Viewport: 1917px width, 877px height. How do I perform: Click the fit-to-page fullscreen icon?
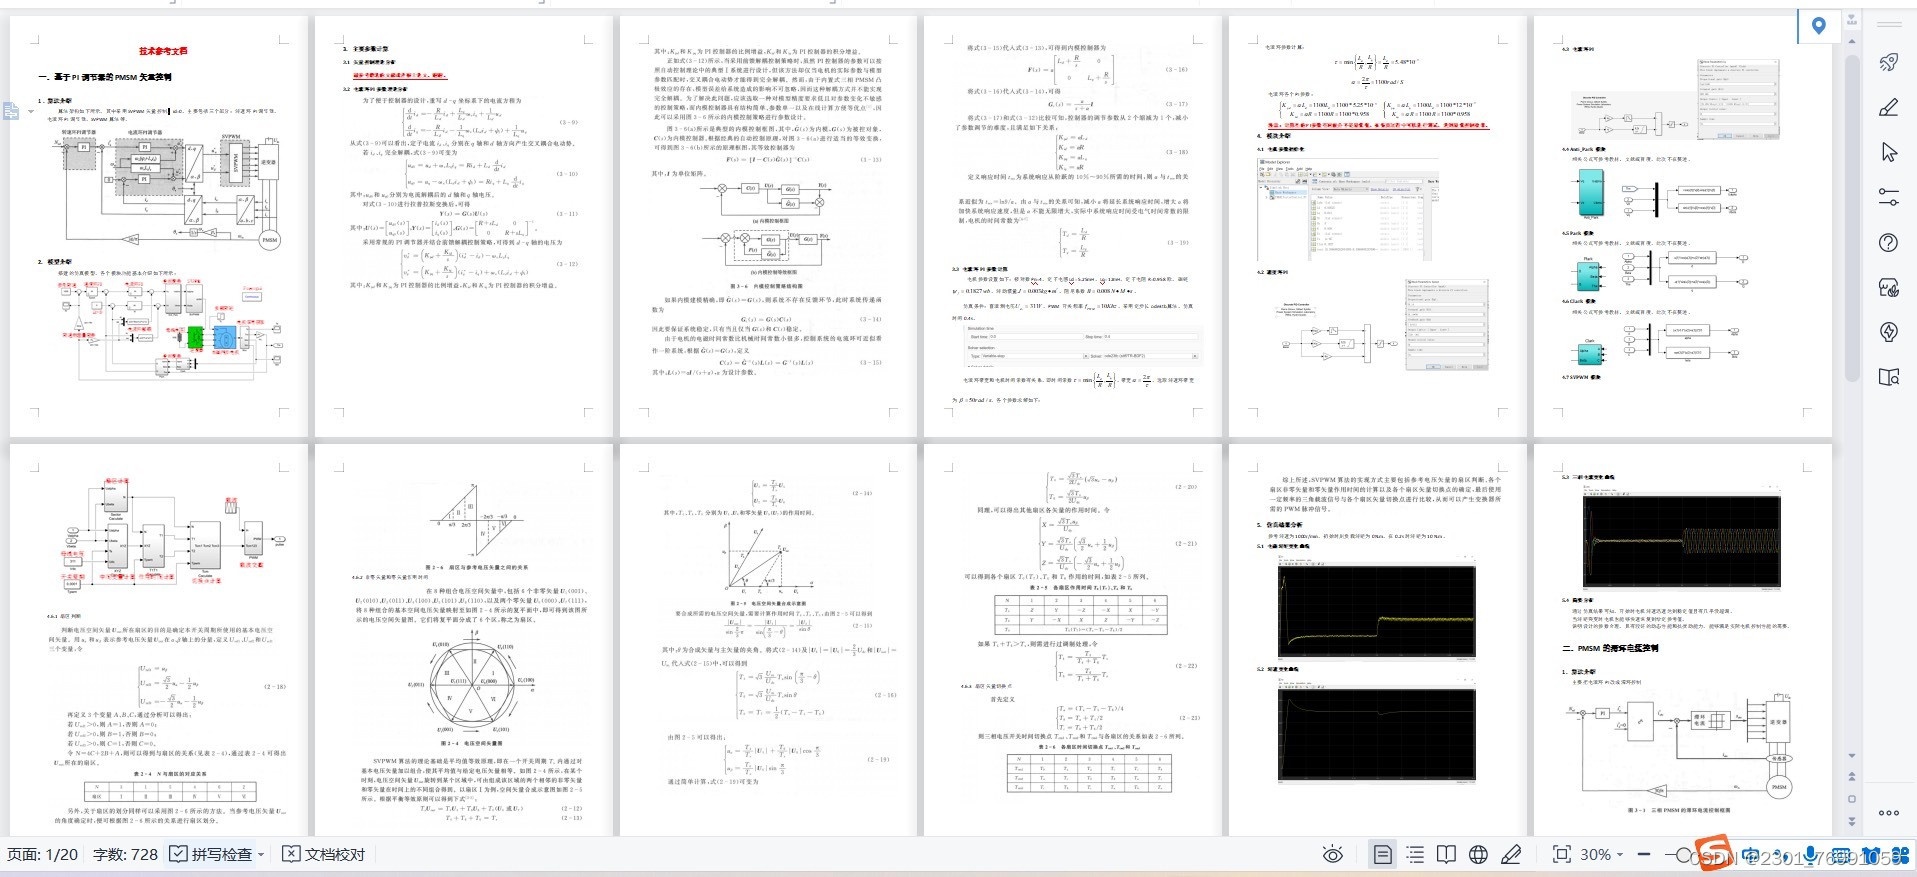[1561, 854]
